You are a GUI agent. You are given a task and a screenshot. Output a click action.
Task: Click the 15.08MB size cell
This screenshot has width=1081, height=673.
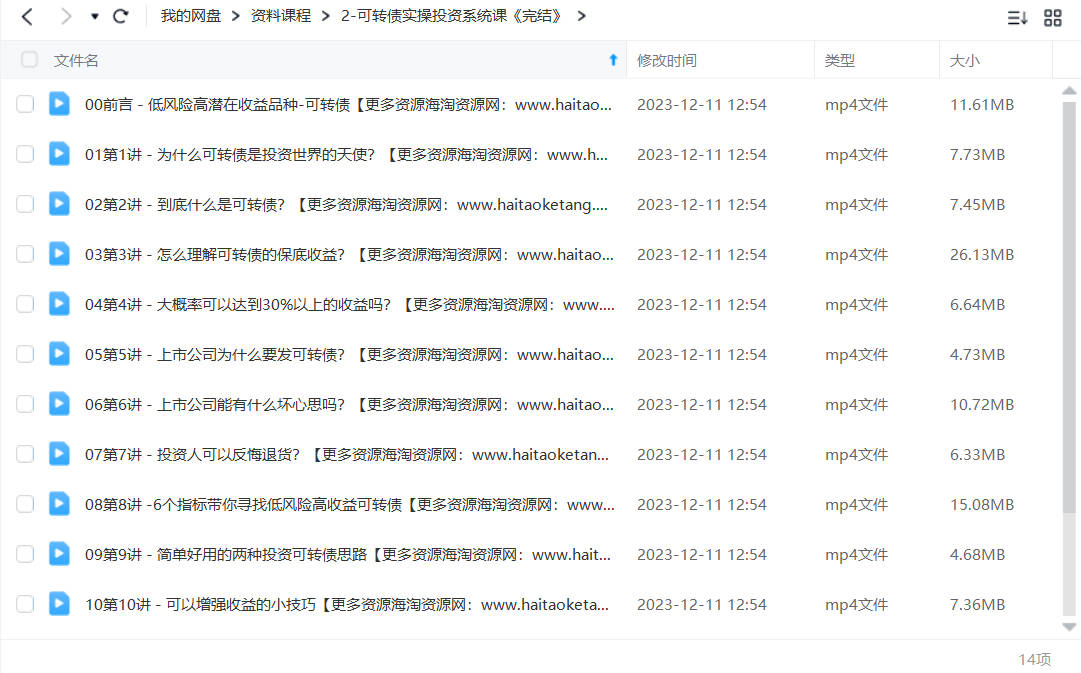coord(982,505)
